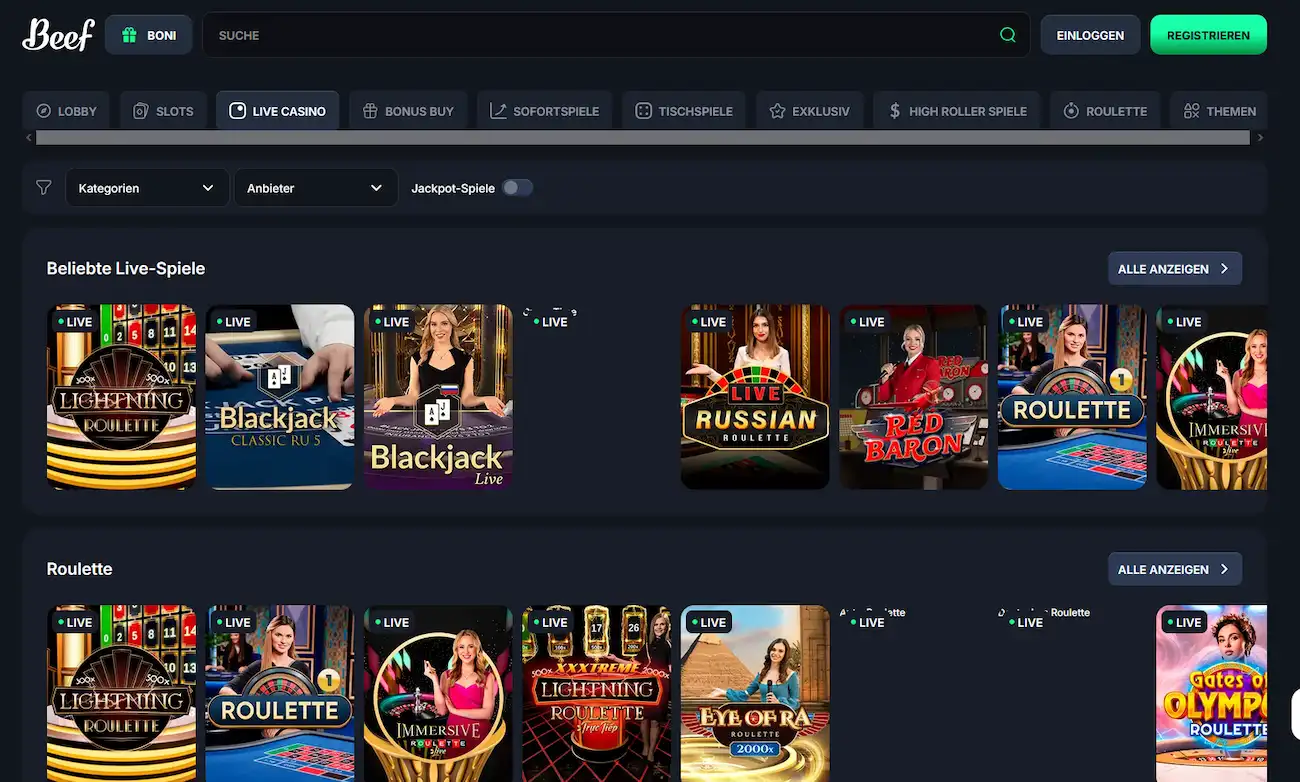Open the Eye of Ra Roulette game
Viewport: 1300px width, 782px height.
pos(755,693)
